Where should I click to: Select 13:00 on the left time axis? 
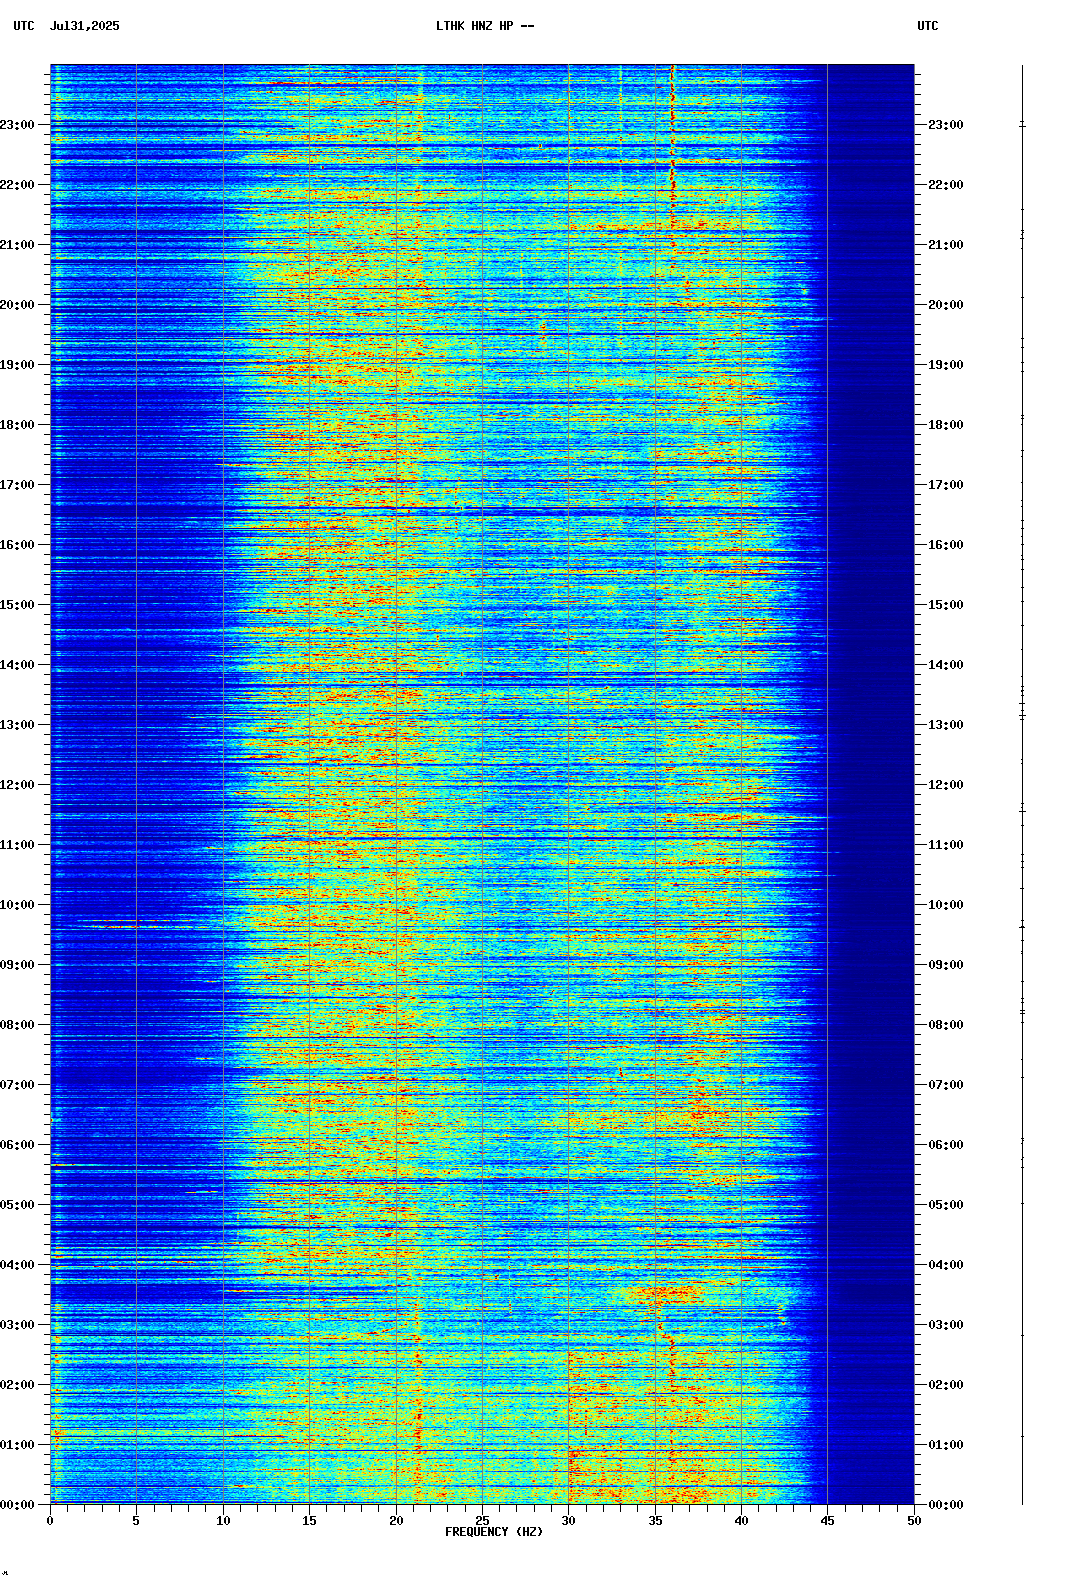[17, 725]
